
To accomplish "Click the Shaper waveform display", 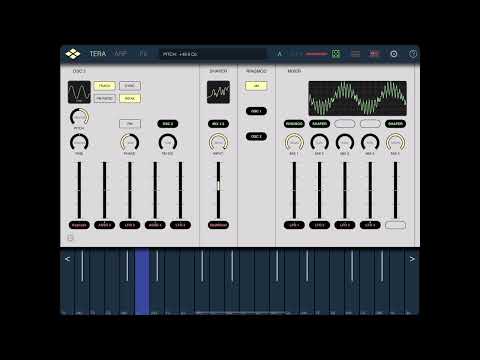I will click(x=218, y=92).
